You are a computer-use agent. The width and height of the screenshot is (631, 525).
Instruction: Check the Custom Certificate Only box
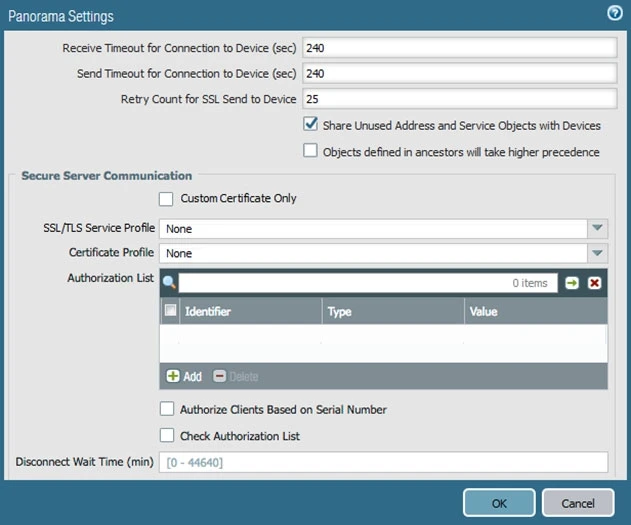click(x=167, y=198)
